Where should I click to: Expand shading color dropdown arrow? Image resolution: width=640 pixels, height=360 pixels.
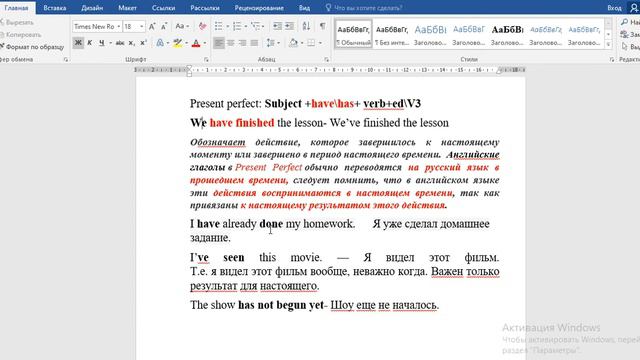tap(302, 42)
